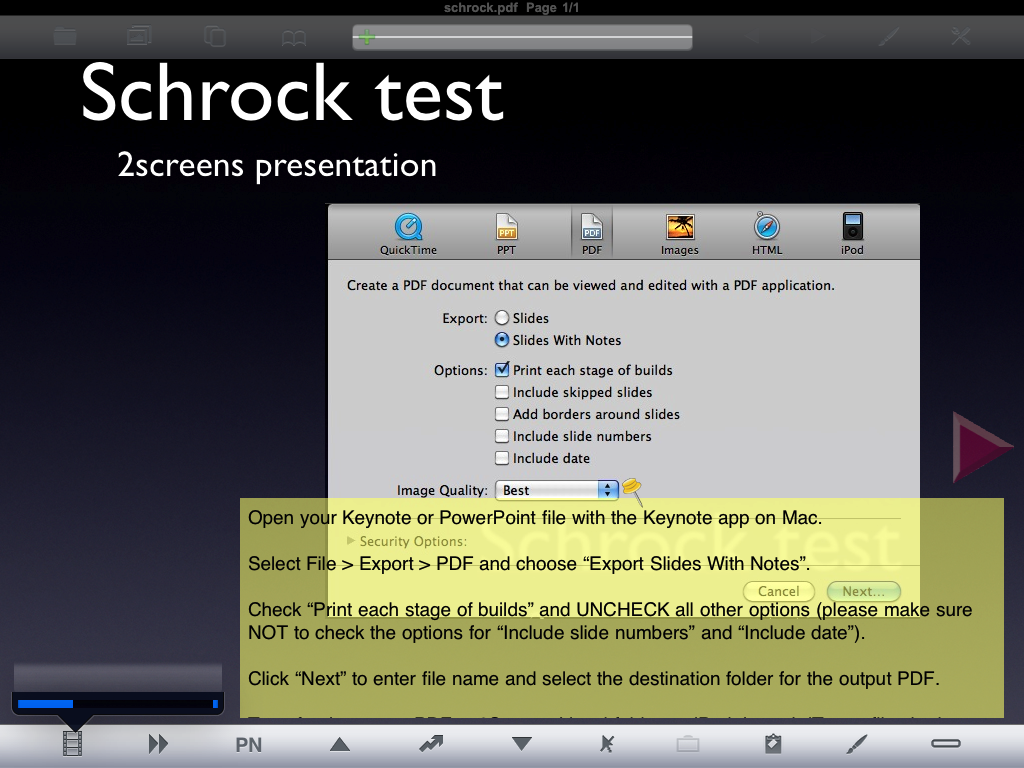Tap the brush icon in bottom toolbar
1024x768 pixels.
click(856, 743)
